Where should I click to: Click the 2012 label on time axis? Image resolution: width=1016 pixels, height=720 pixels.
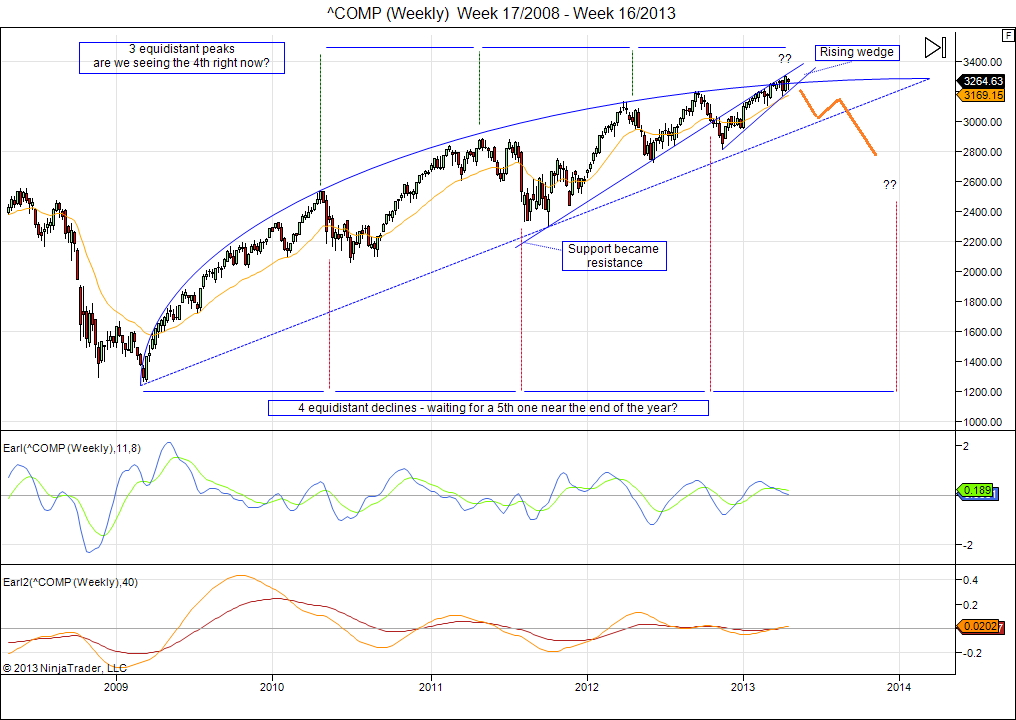(x=587, y=686)
